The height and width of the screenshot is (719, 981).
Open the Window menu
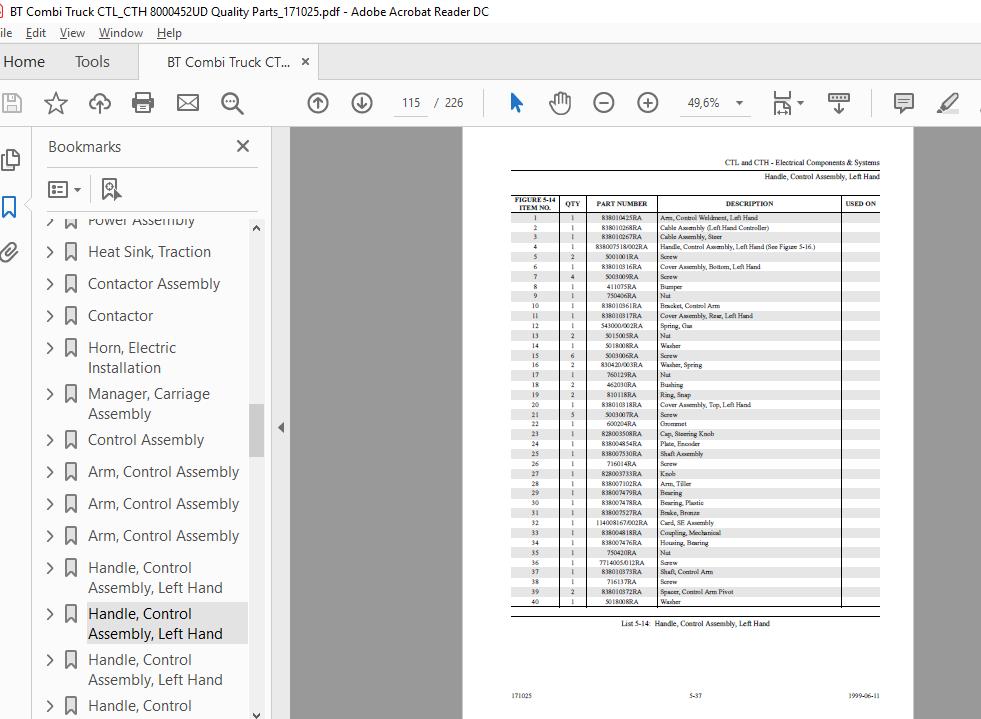tap(120, 33)
